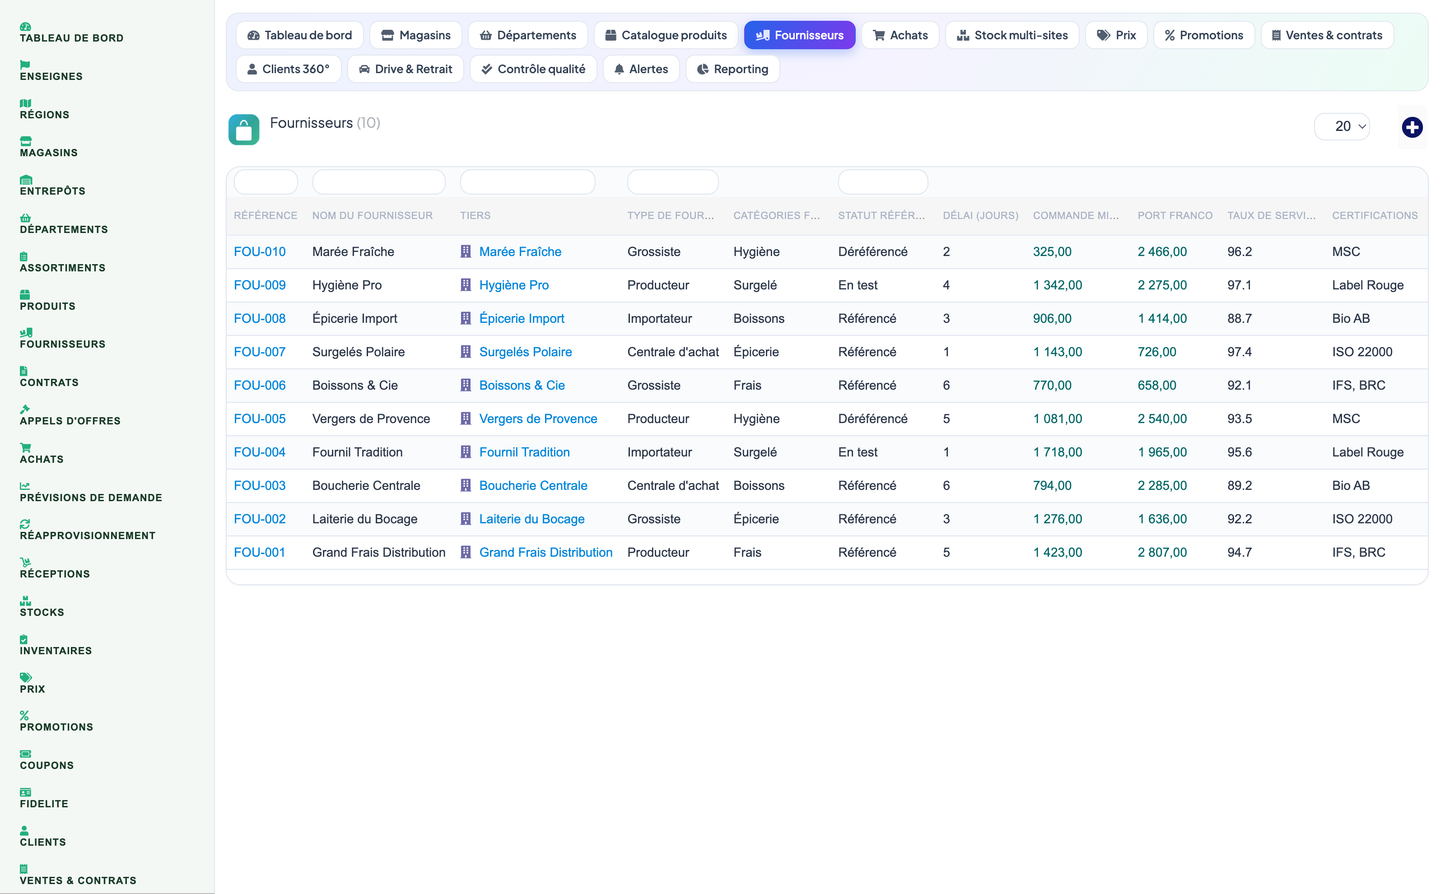This screenshot has height=894, width=1445.
Task: Open the Tableau de bord tab
Action: click(300, 35)
